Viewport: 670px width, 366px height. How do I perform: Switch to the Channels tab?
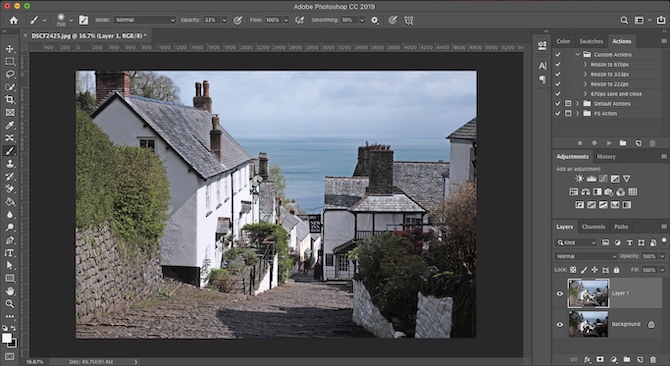coord(594,227)
